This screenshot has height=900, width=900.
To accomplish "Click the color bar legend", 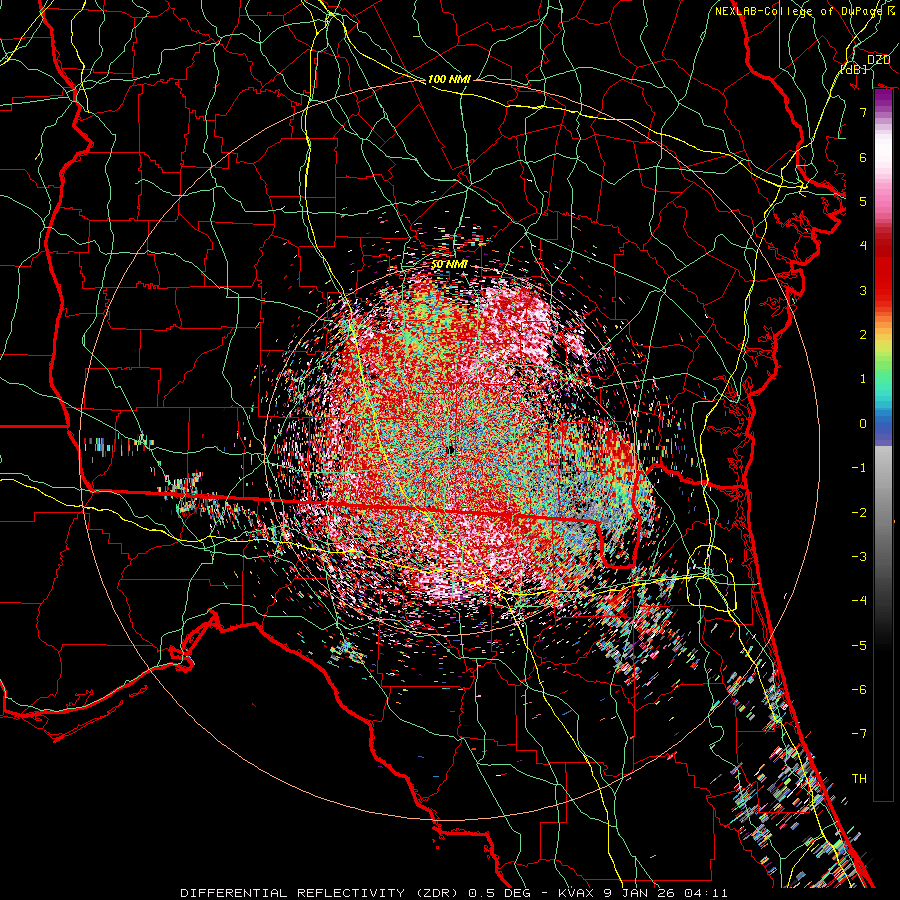I will [x=883, y=445].
